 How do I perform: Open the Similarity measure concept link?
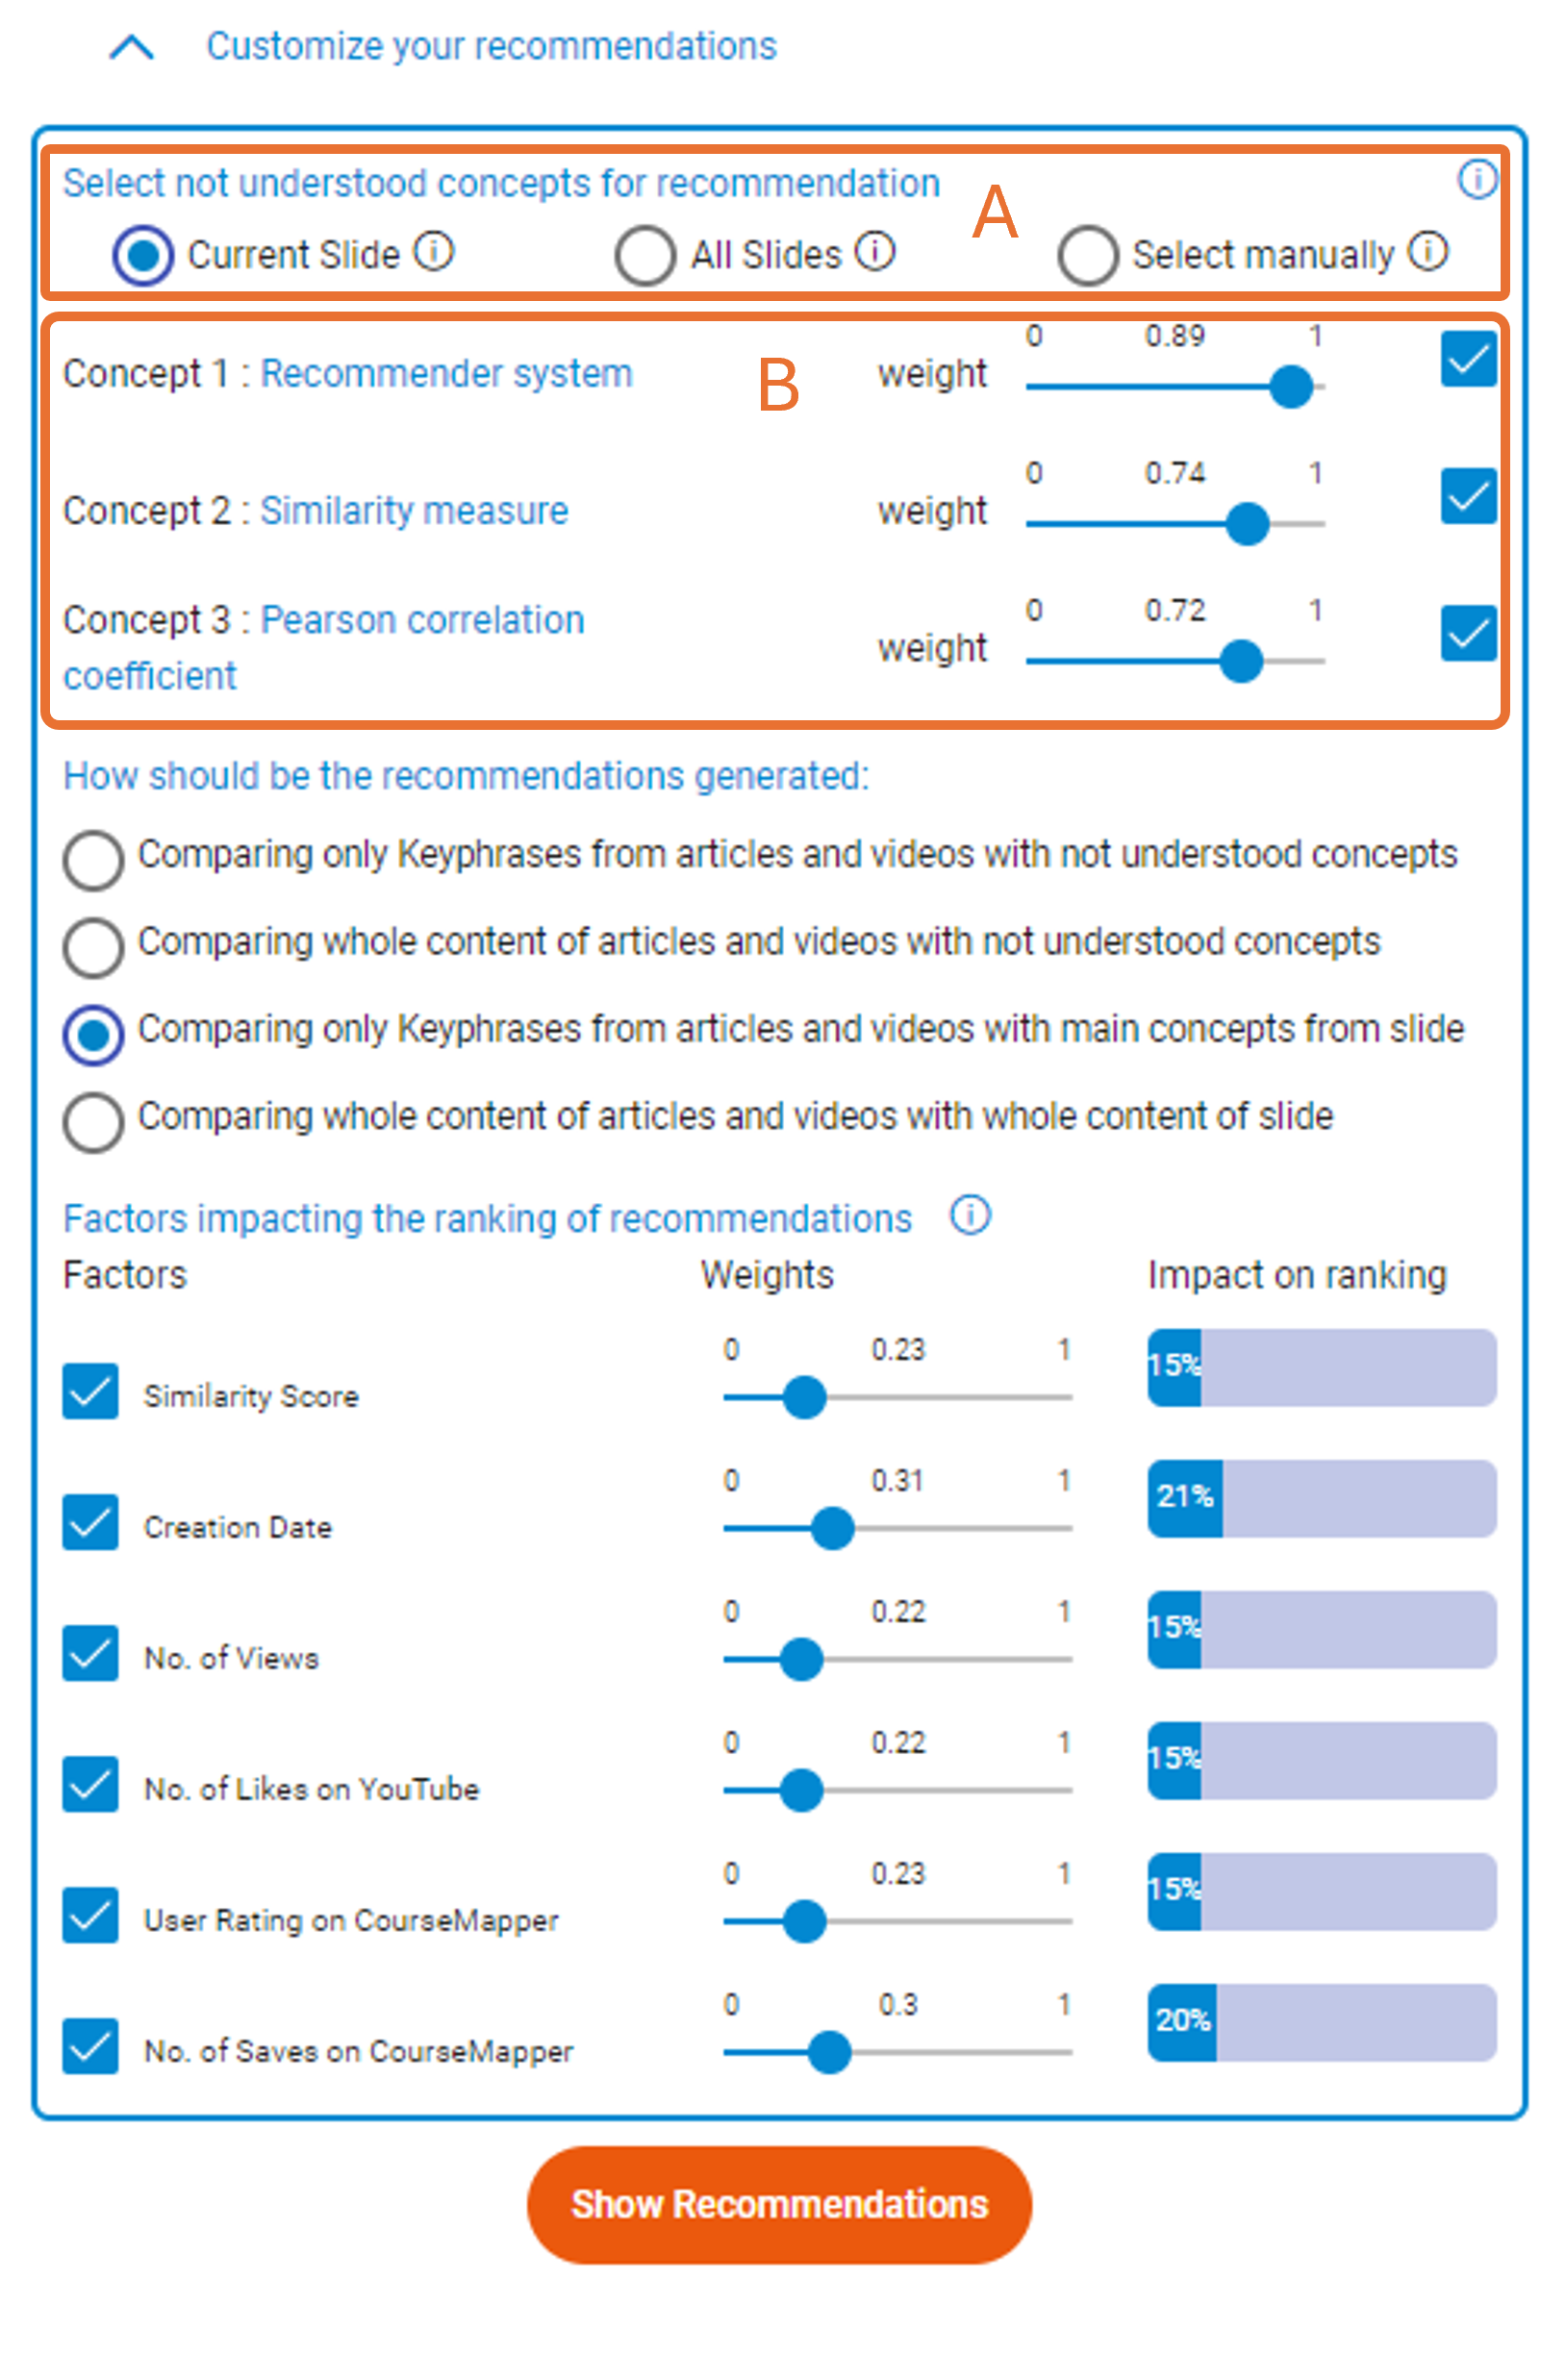414,511
